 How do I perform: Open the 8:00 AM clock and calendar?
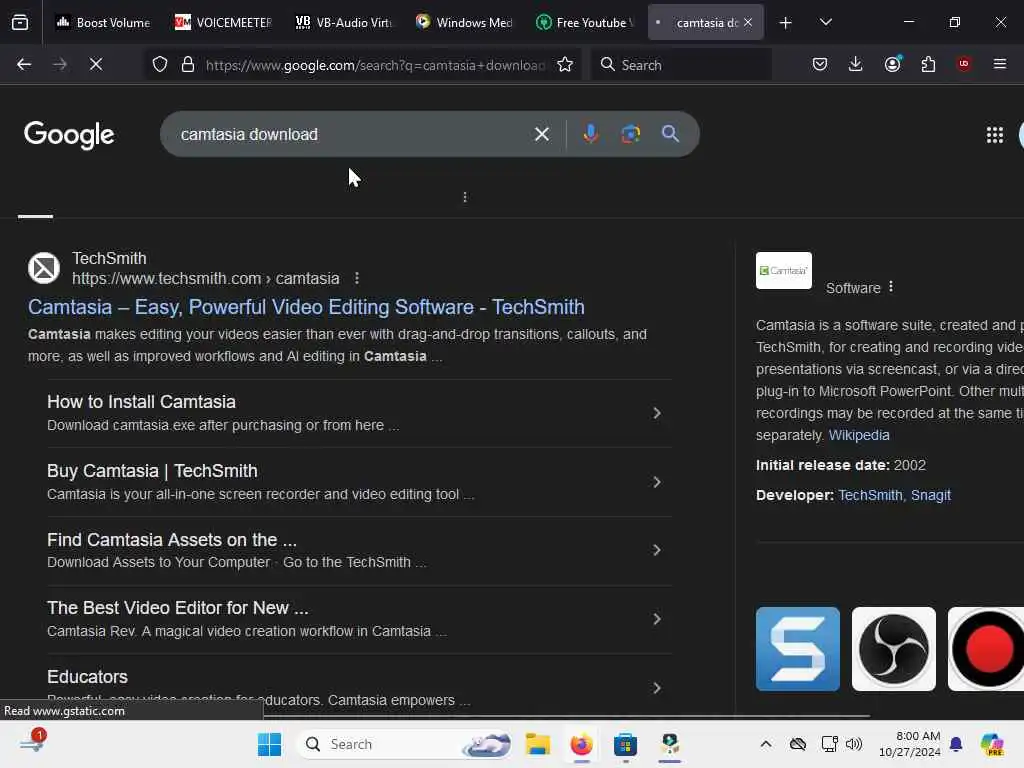click(x=909, y=744)
